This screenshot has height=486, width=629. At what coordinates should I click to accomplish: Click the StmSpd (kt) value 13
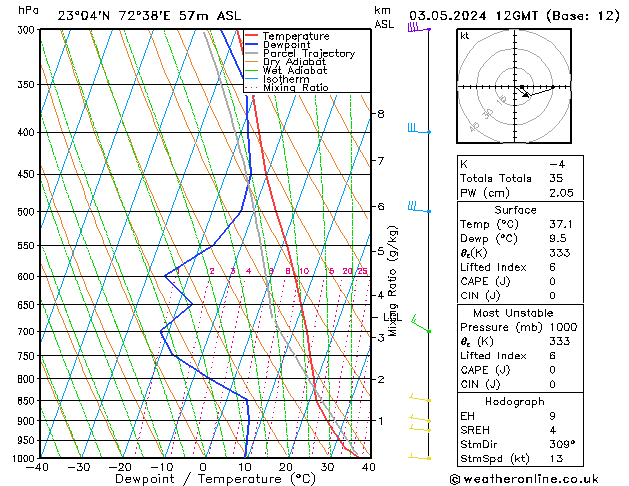click(556, 459)
